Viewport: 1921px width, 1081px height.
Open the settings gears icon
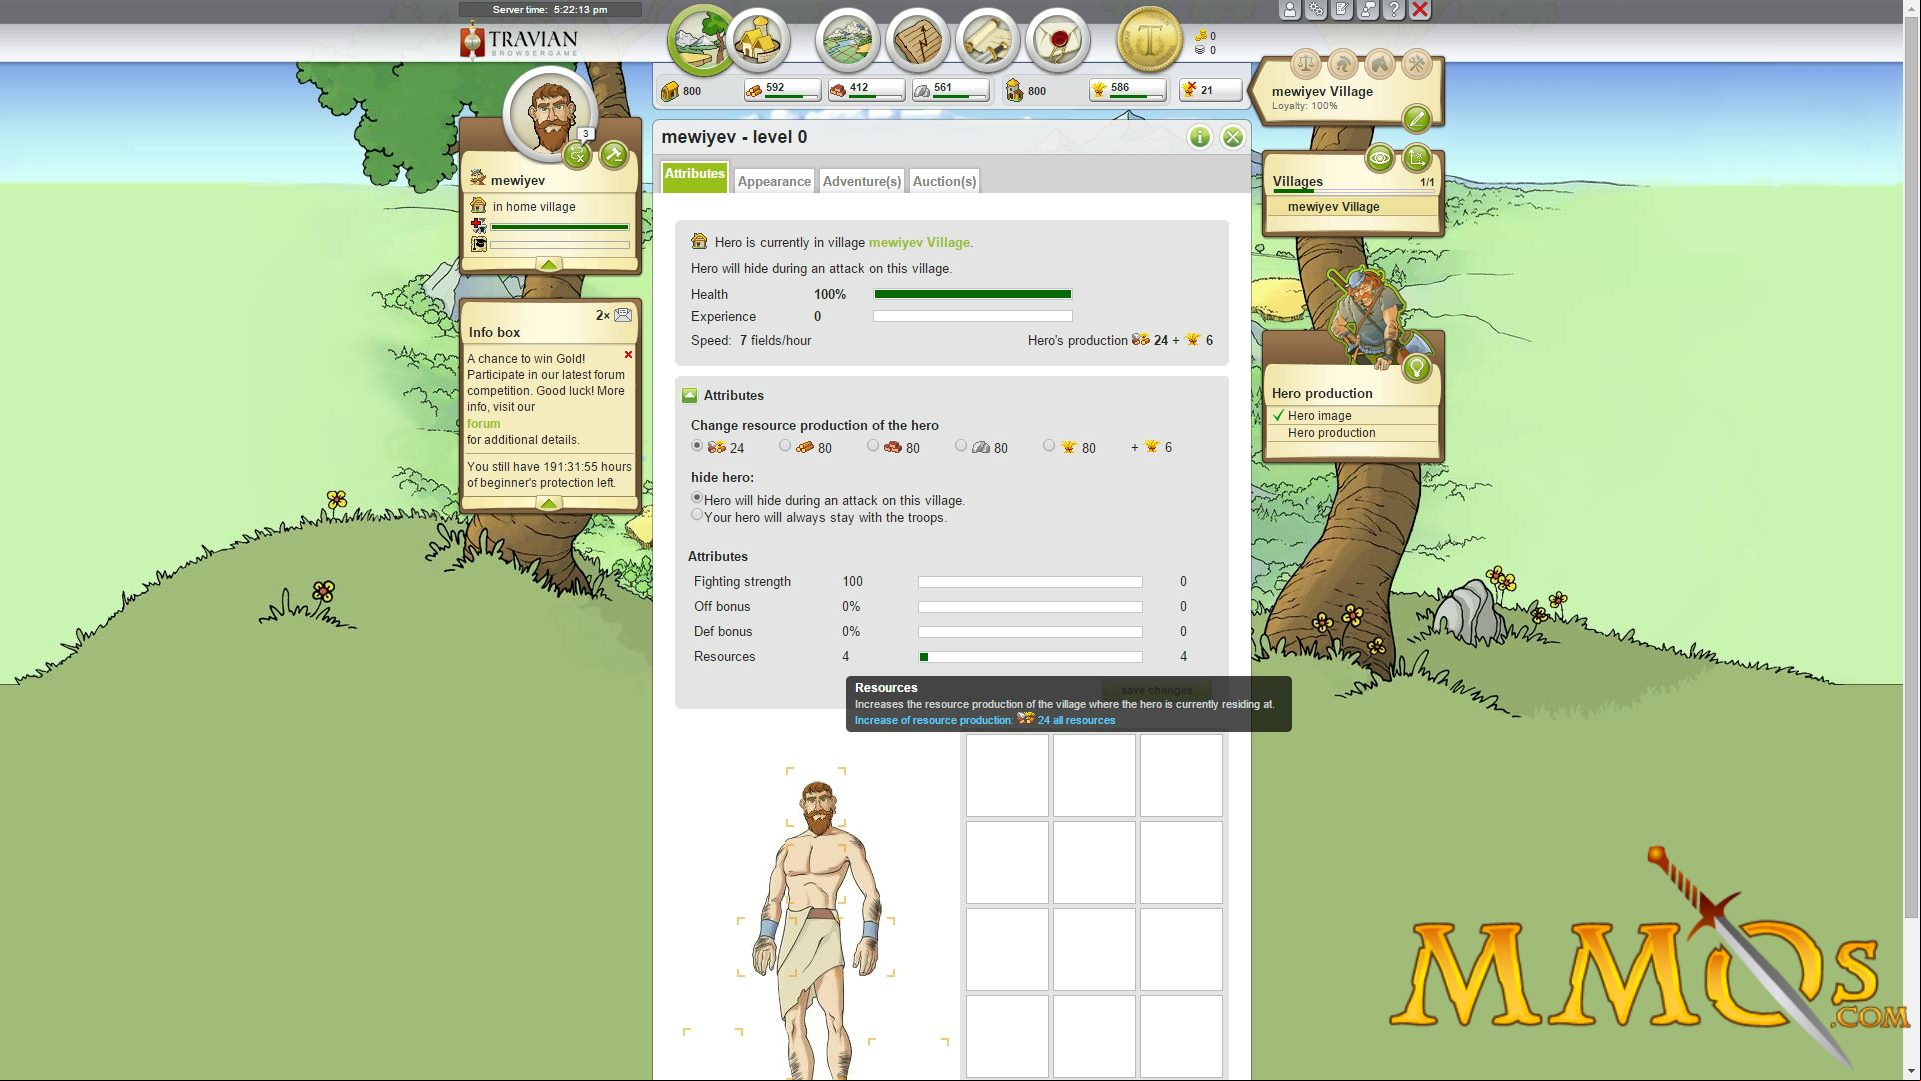[1316, 10]
